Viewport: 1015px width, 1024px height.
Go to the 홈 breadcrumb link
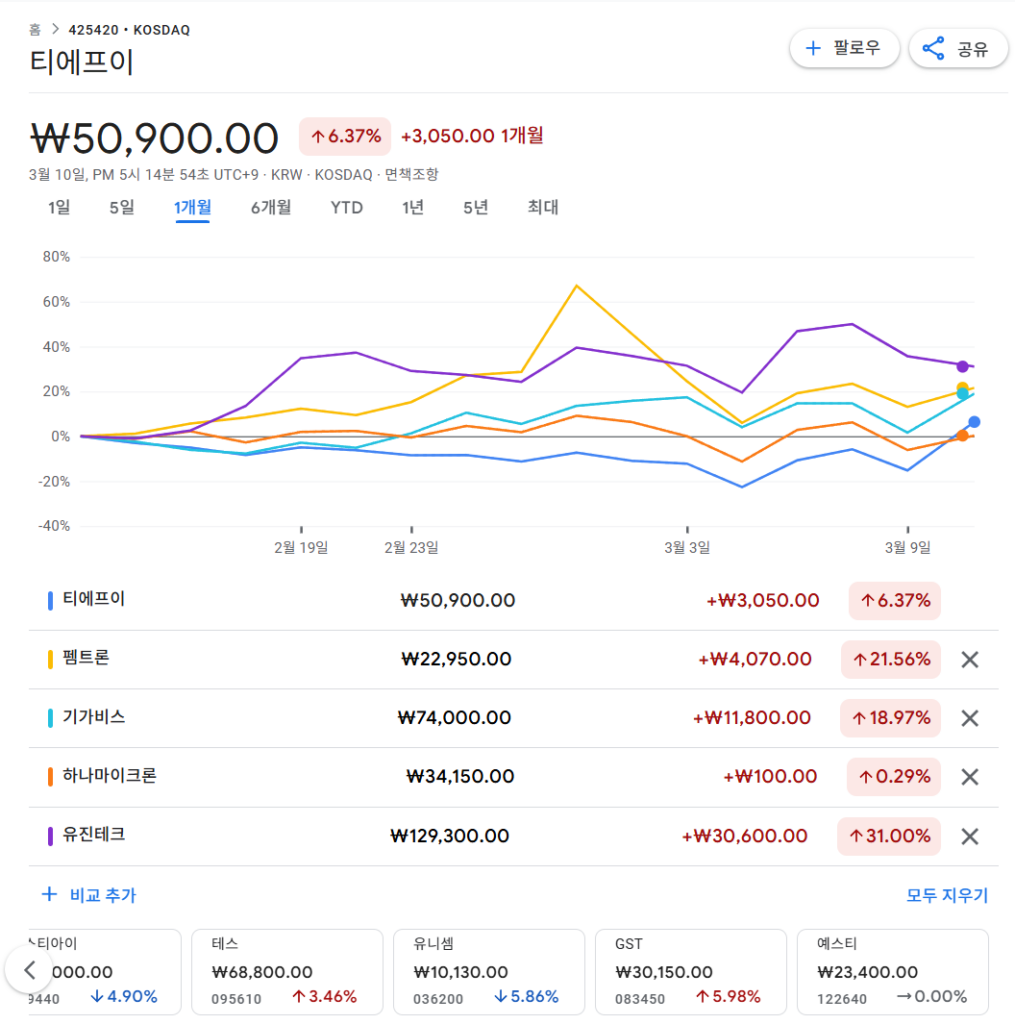[35, 30]
